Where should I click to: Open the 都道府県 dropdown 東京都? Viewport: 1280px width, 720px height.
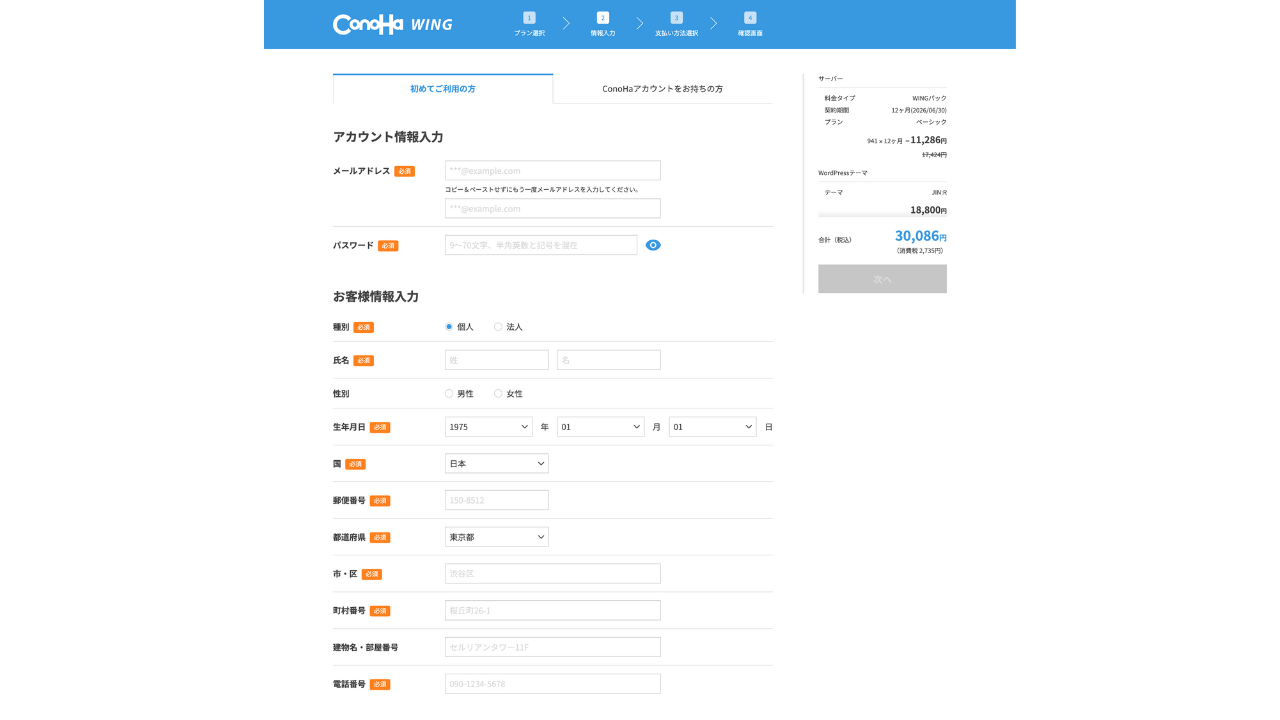click(497, 537)
